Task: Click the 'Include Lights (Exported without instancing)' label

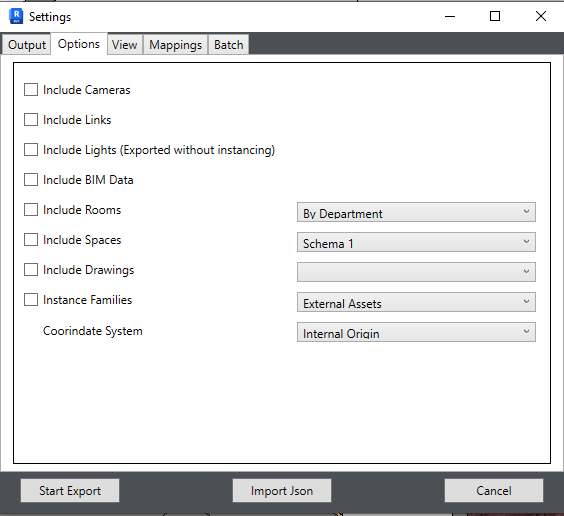Action: [159, 150]
